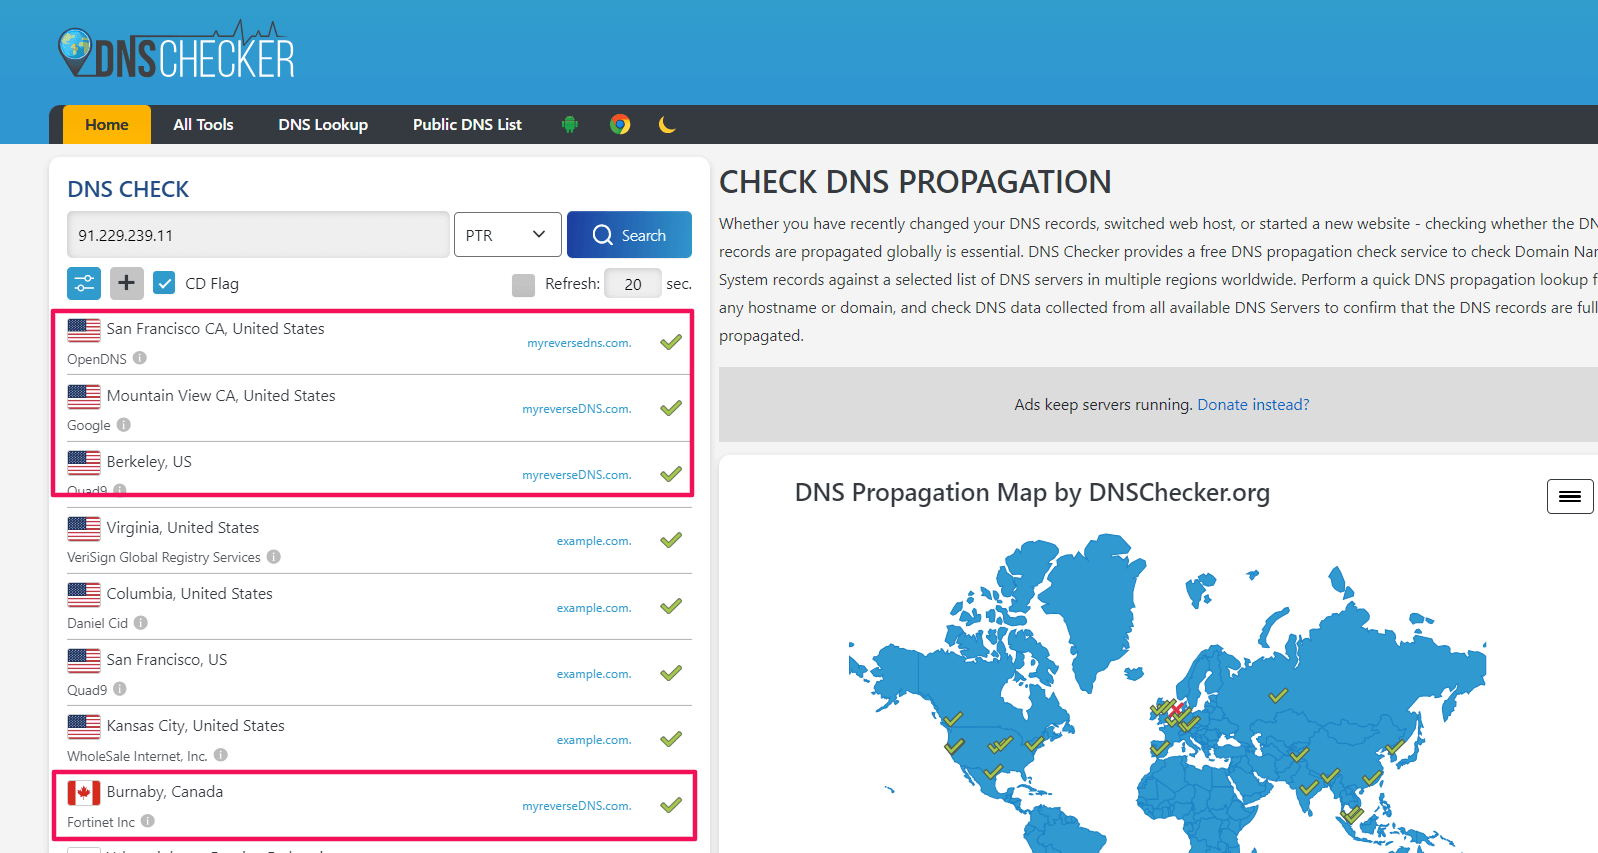Click info icon beside WholeSale Internet, Inc.
Screen dimensions: 1598x853
point(221,755)
